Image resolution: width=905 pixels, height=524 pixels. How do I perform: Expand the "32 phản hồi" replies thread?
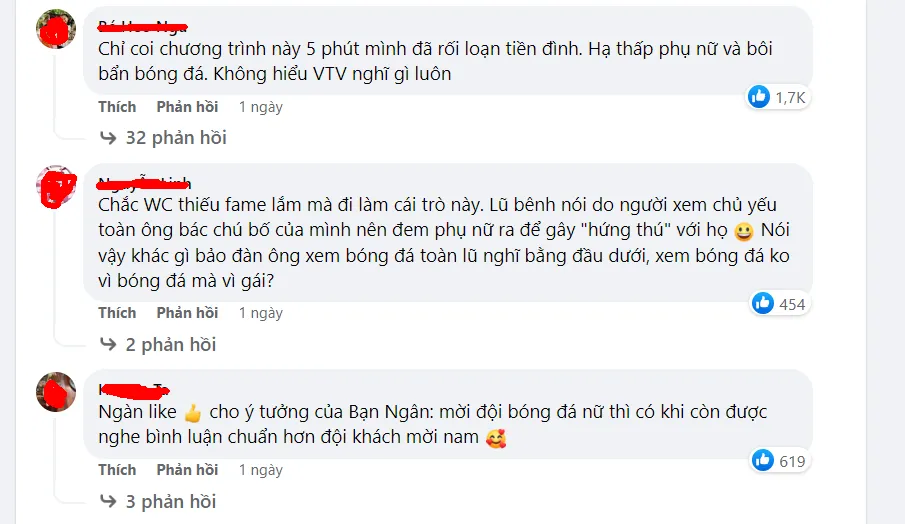174,138
